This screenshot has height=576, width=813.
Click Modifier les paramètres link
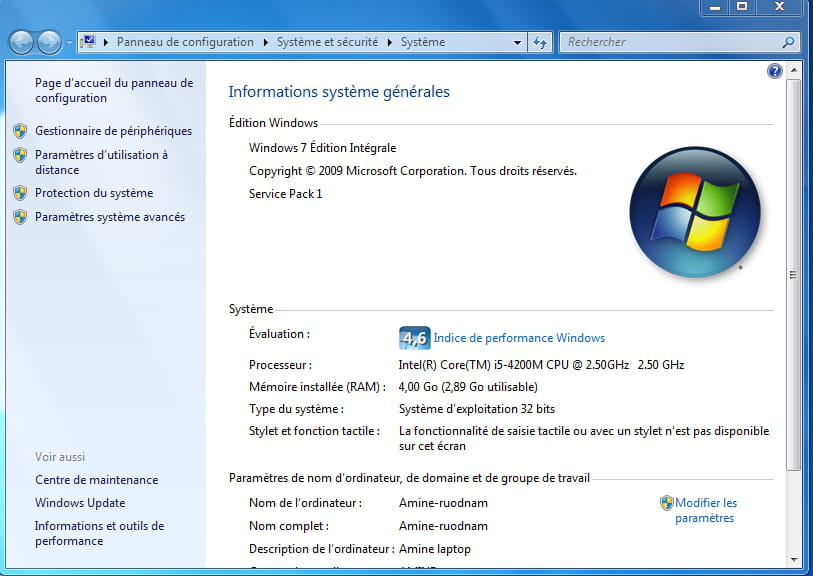pos(706,510)
